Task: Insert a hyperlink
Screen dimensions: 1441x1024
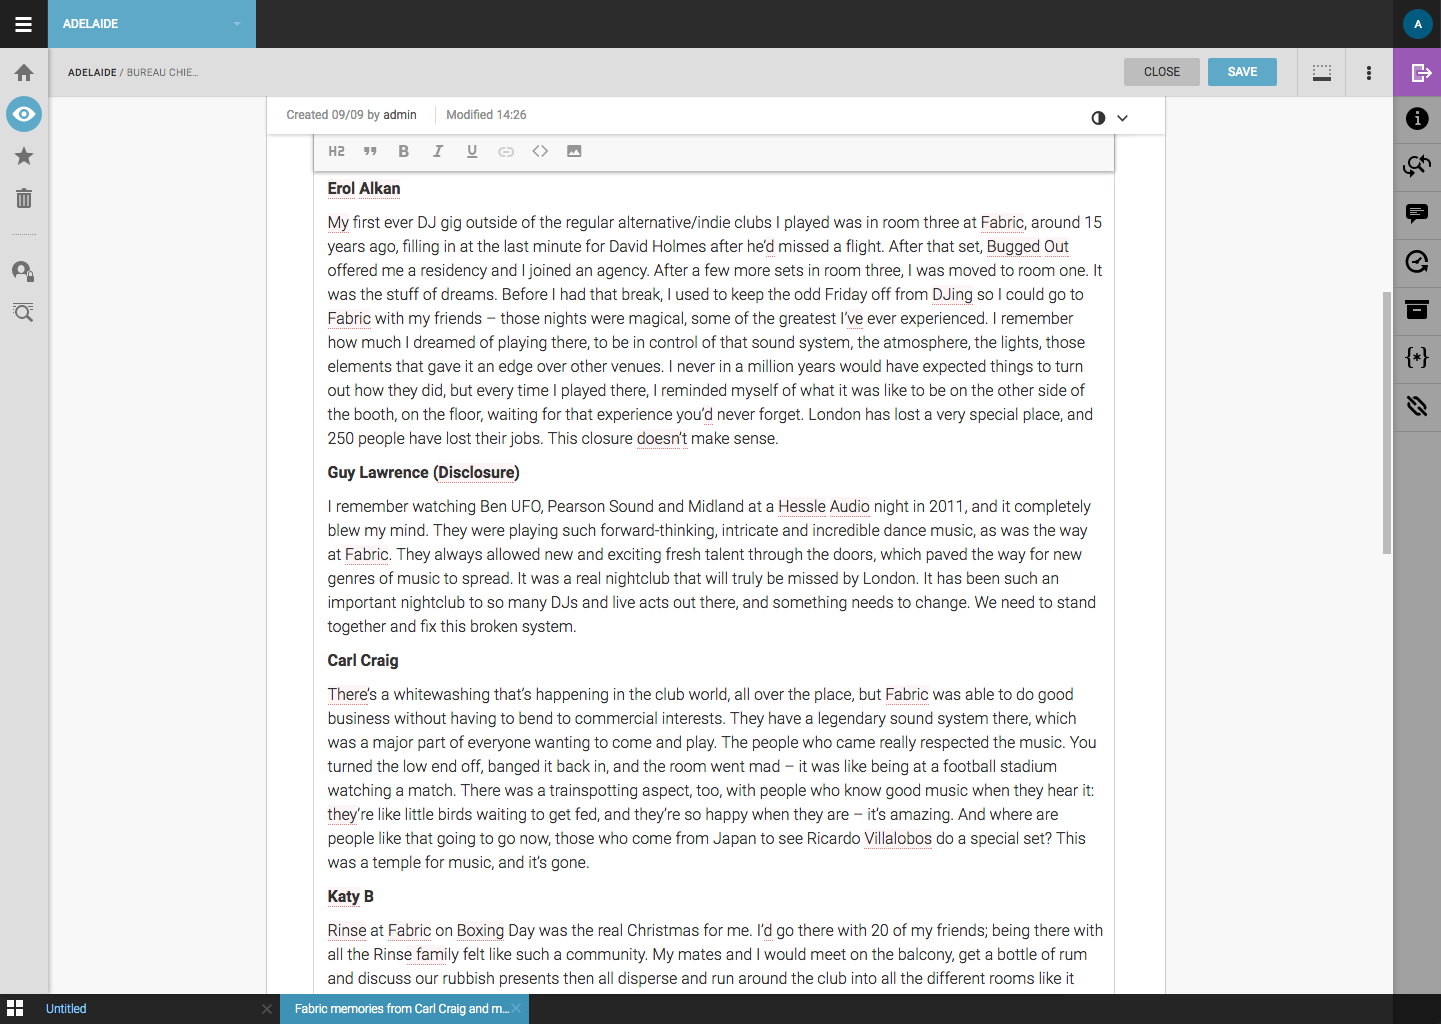Action: click(506, 151)
